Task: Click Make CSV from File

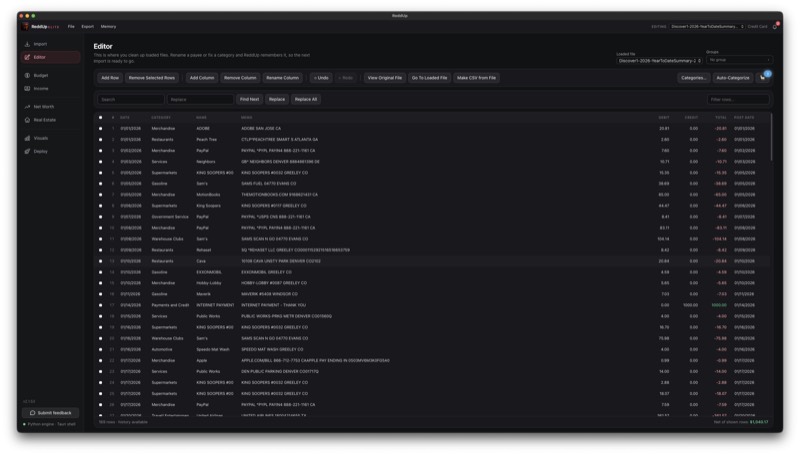Action: (x=476, y=78)
